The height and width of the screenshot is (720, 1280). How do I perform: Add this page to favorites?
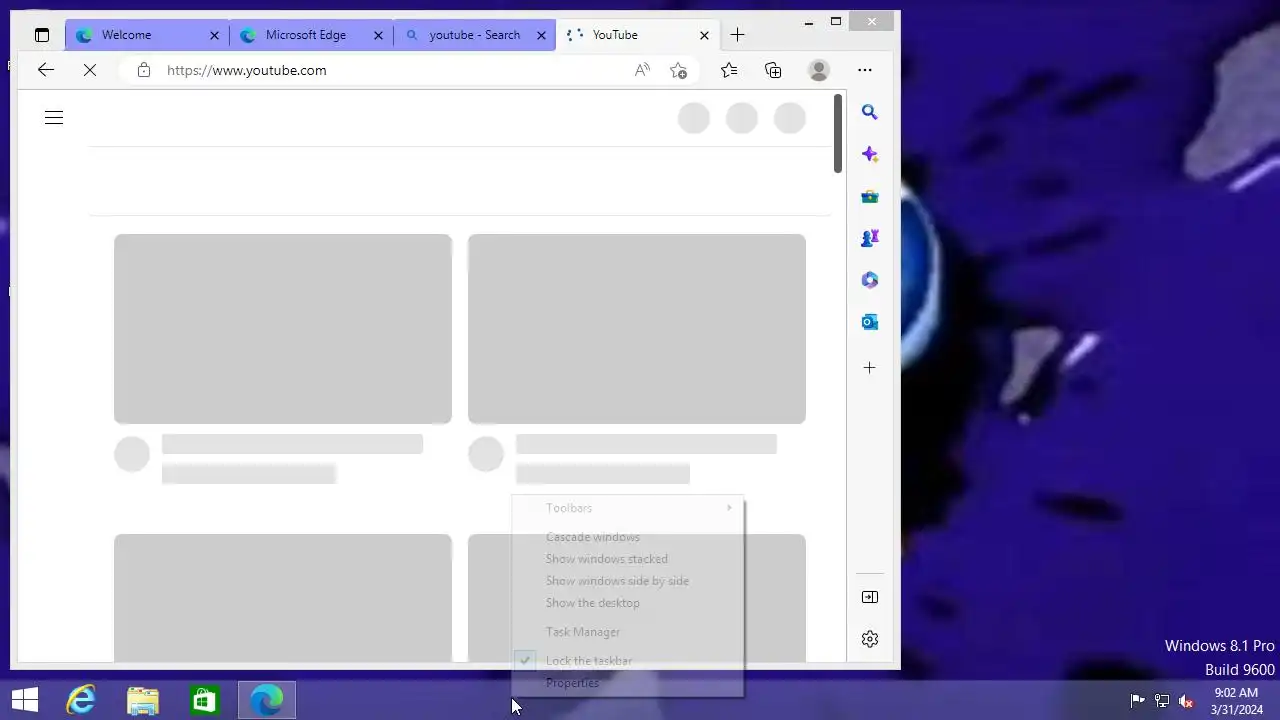[x=679, y=70]
